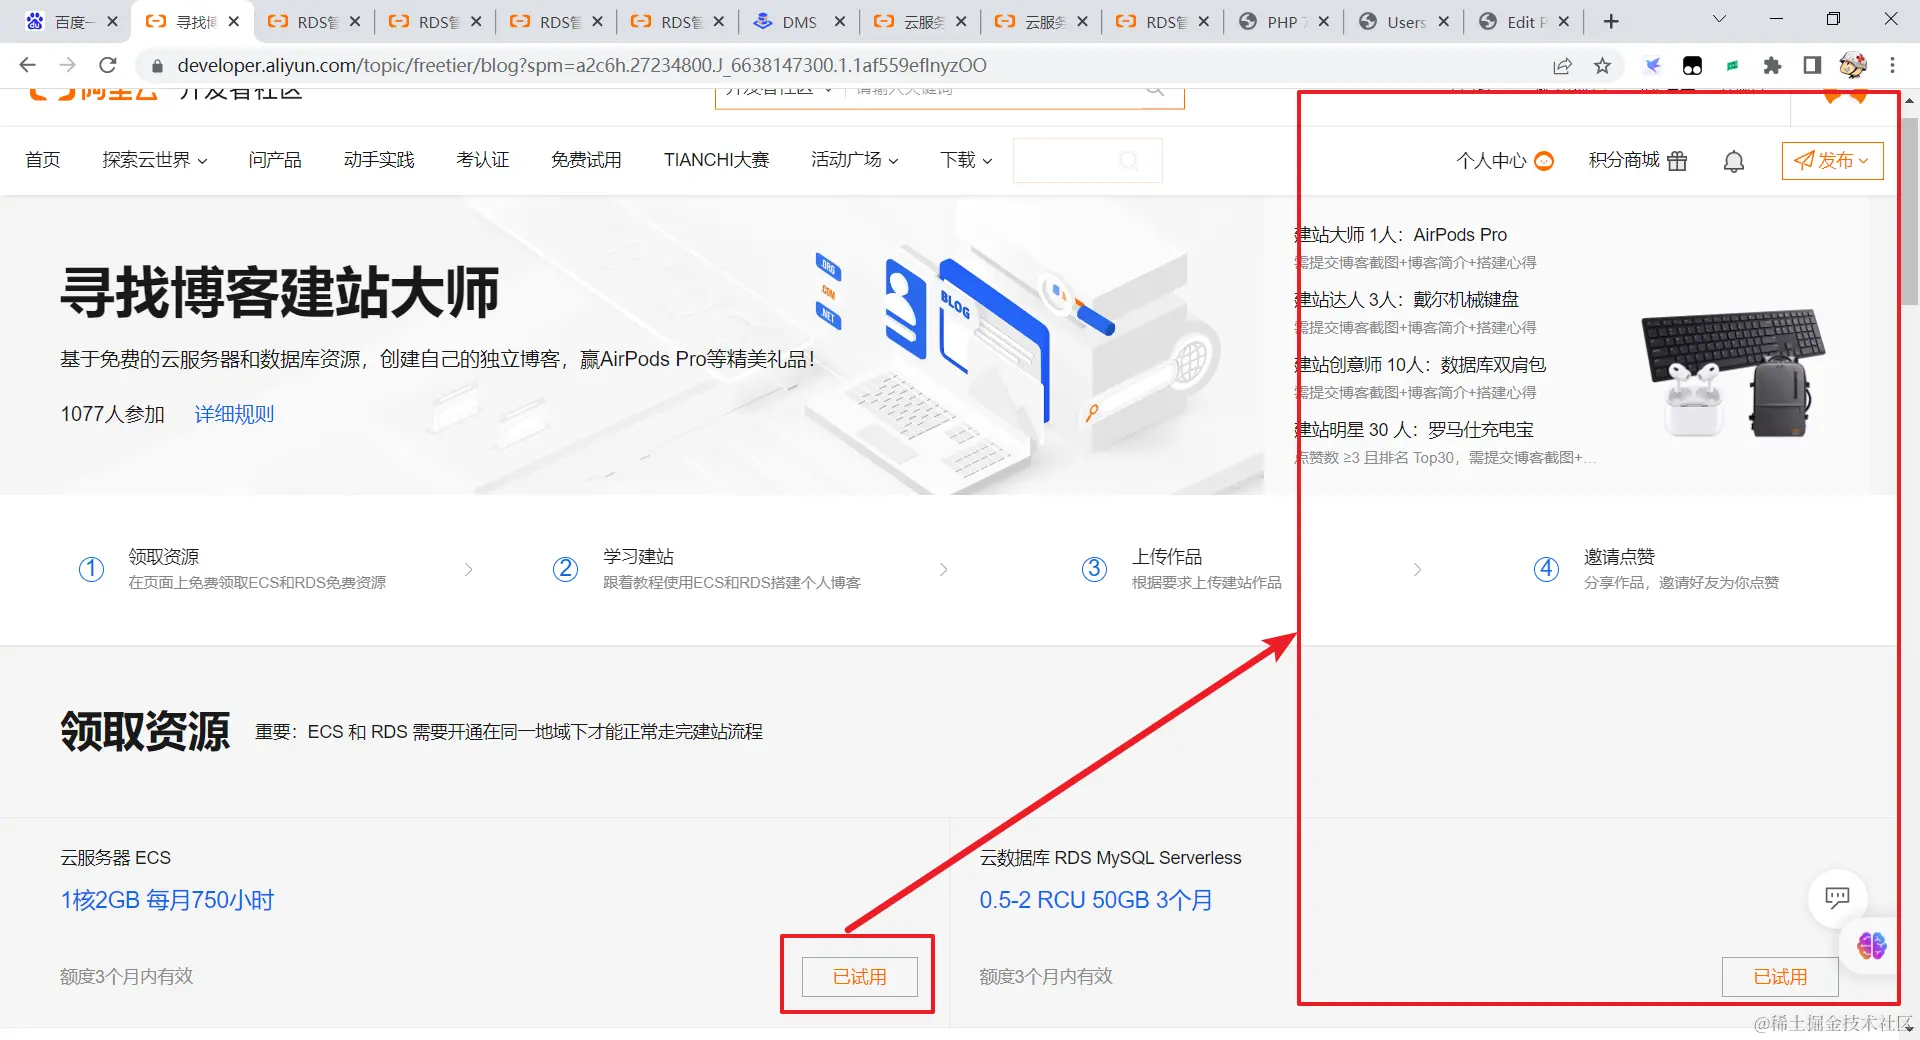Switch to the 百度 browser tab
Image resolution: width=1920 pixels, height=1040 pixels.
tap(70, 22)
